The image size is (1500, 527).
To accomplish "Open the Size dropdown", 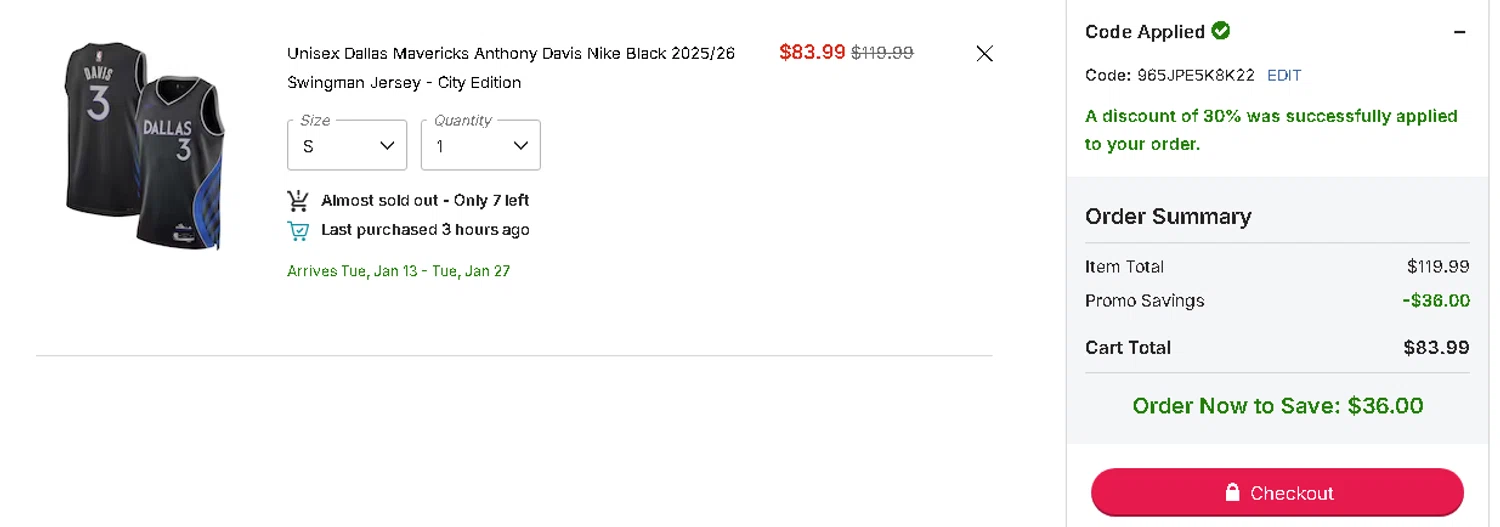I will click(x=347, y=146).
